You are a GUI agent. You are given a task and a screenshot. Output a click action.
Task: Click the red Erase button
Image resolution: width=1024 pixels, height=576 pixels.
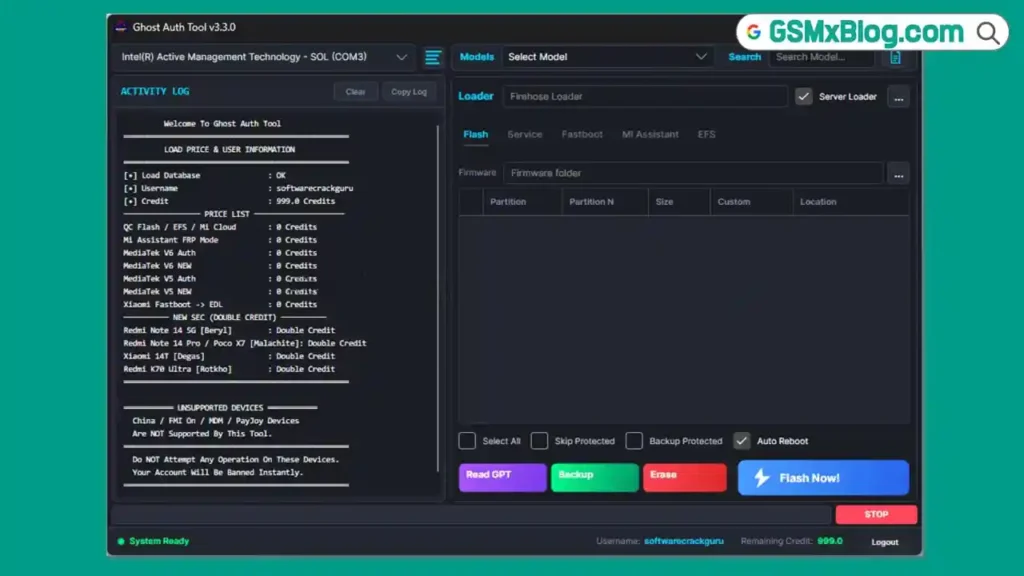point(684,477)
